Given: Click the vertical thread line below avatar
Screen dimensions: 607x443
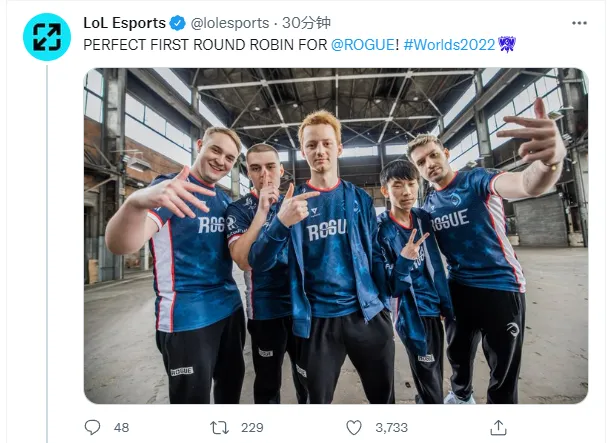Looking at the screenshot, I should [x=47, y=254].
